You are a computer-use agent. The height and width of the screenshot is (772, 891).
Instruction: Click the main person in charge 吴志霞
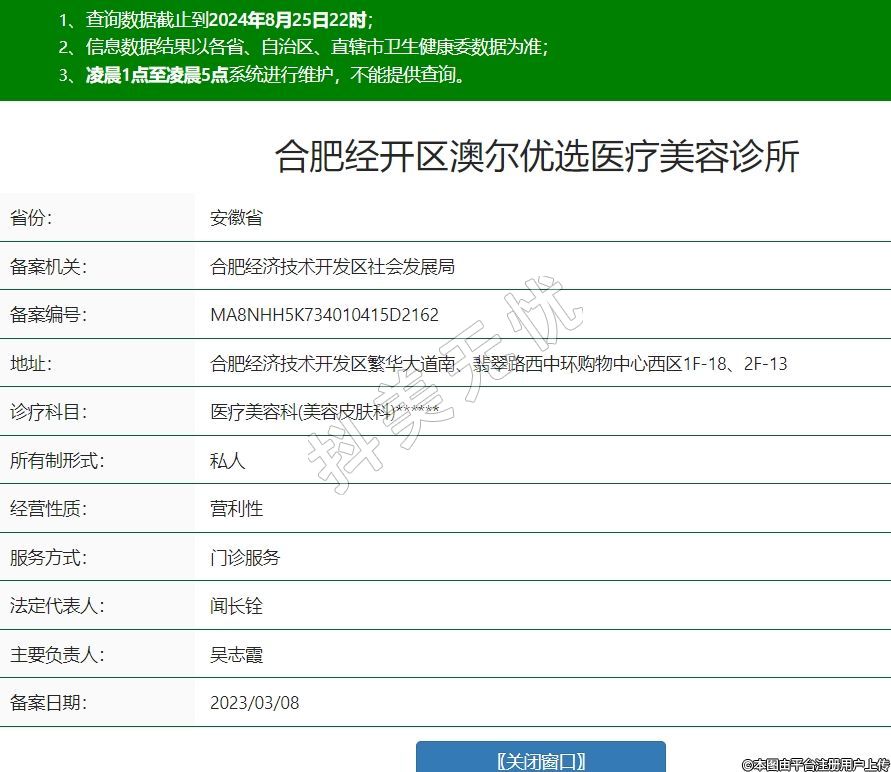pos(236,655)
